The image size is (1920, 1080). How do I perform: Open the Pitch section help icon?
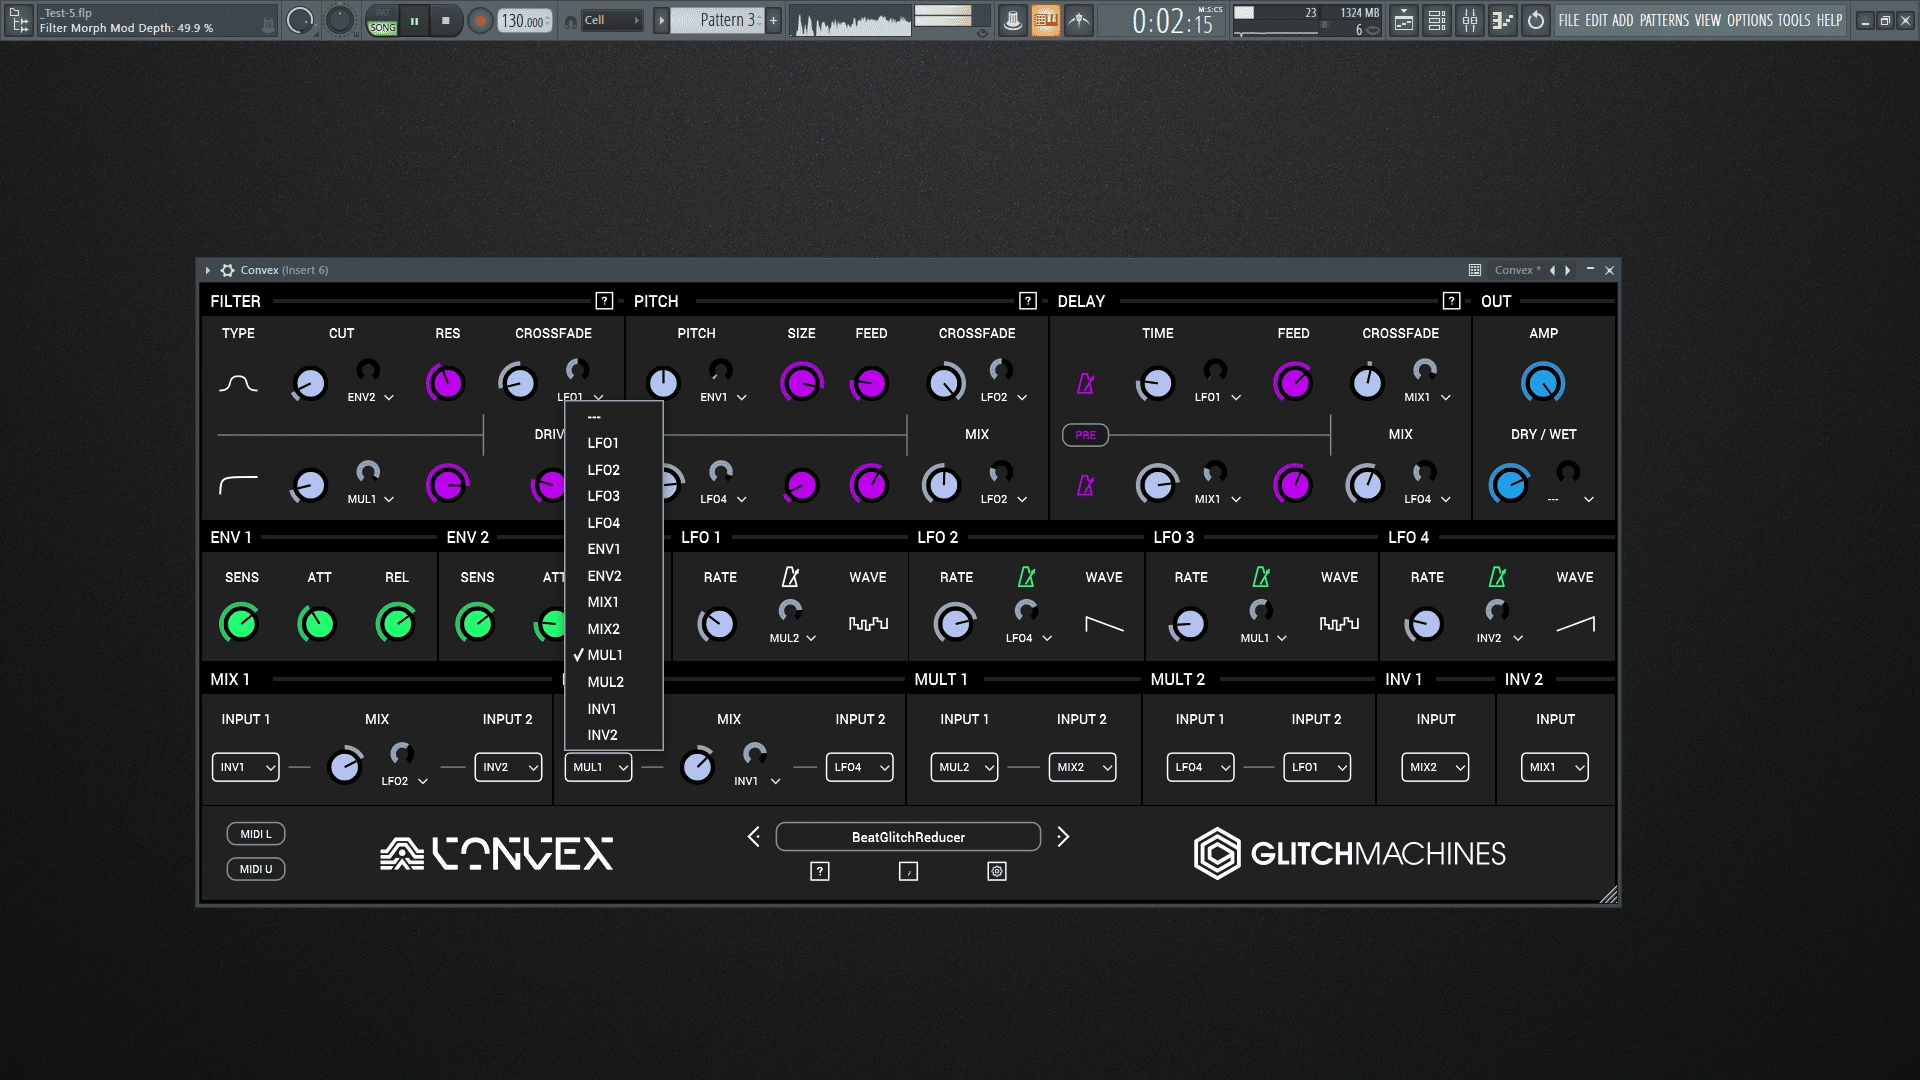(1027, 301)
